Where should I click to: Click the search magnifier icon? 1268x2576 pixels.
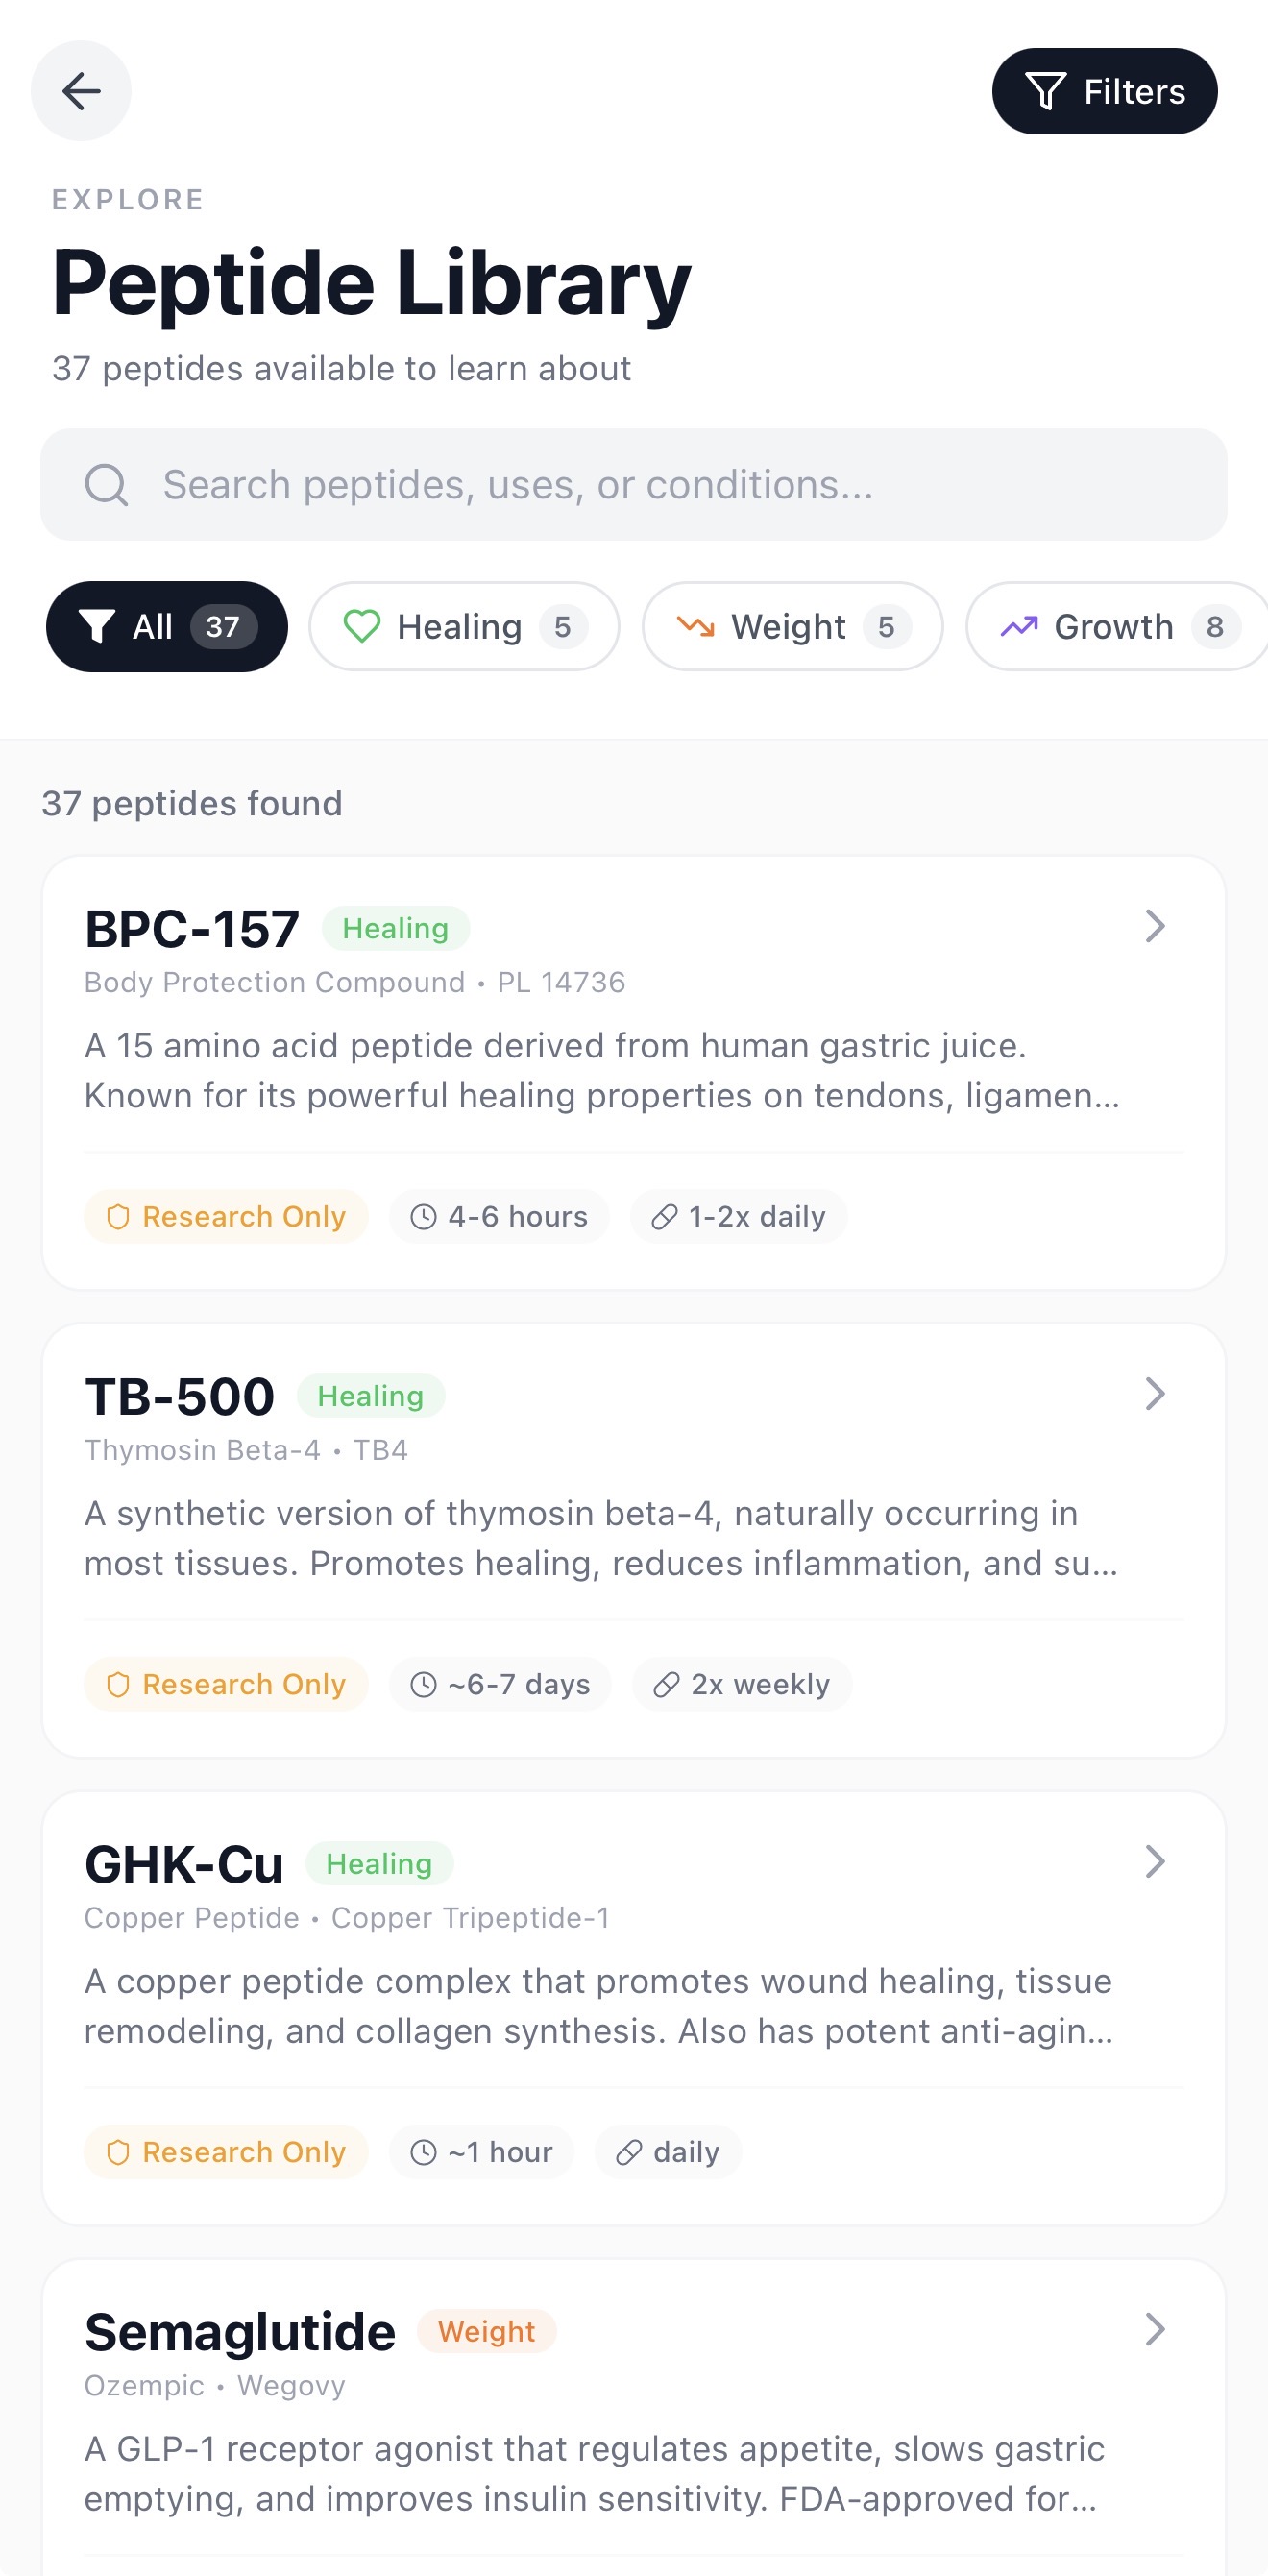(106, 485)
